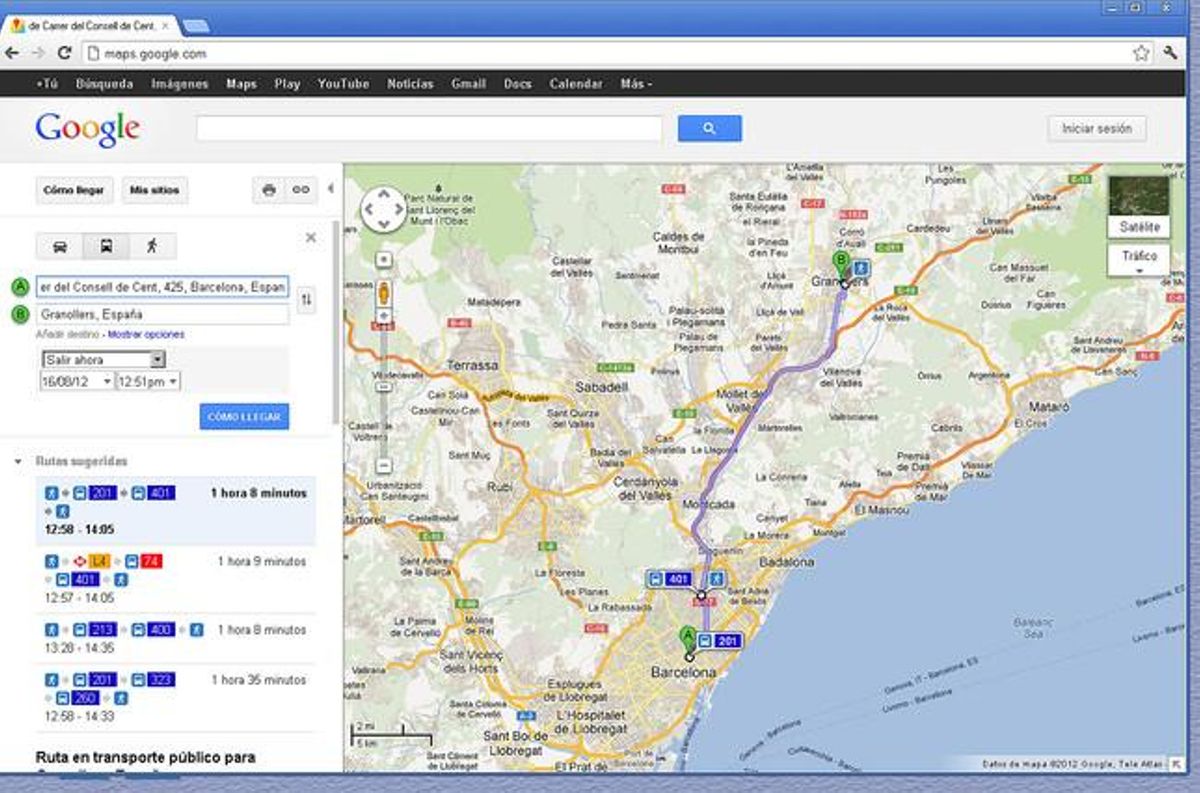Select the blue search magnifier button
Image resolution: width=1200 pixels, height=793 pixels.
coord(710,128)
